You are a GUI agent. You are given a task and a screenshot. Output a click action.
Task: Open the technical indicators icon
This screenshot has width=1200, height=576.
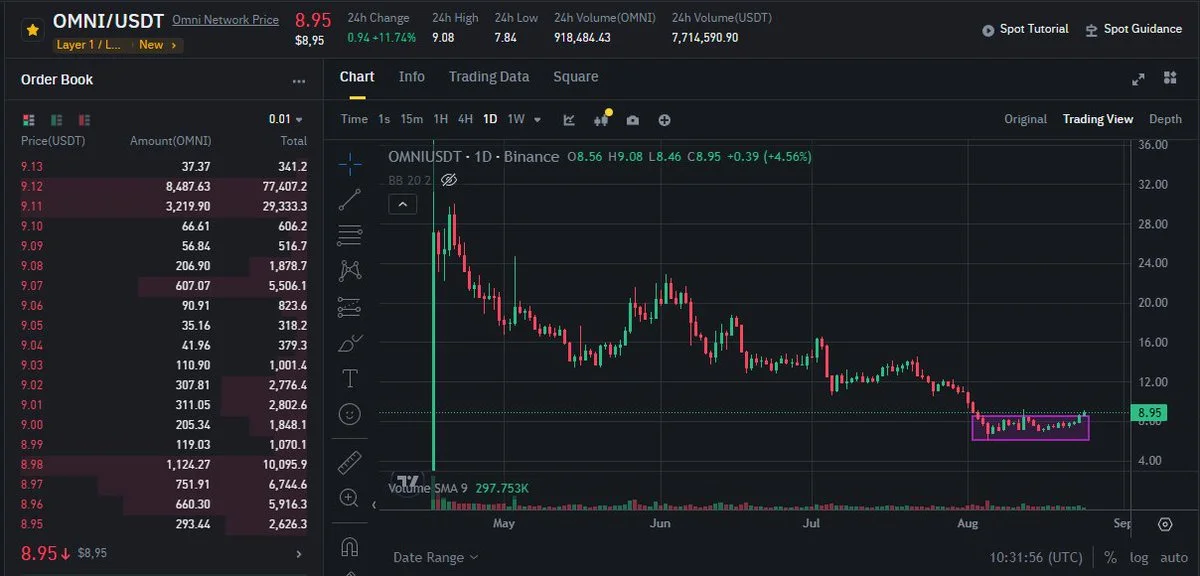[601, 120]
